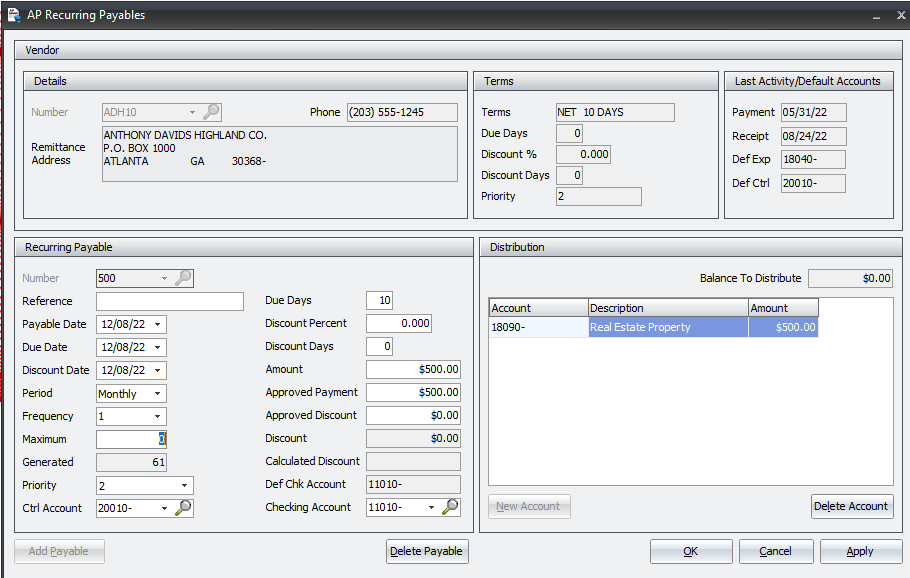This screenshot has height=578, width=910.
Task: Open the Checking Account lookup magnifier
Action: coord(450,507)
